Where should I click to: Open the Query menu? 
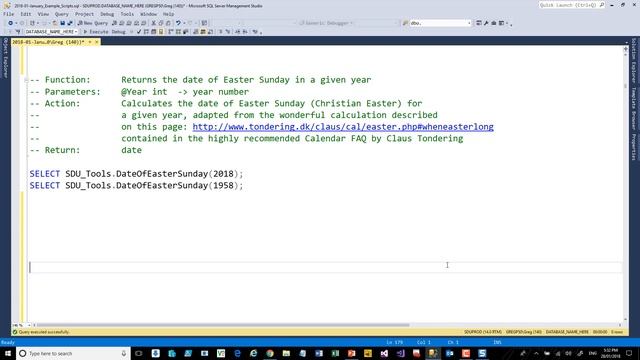[x=62, y=14]
